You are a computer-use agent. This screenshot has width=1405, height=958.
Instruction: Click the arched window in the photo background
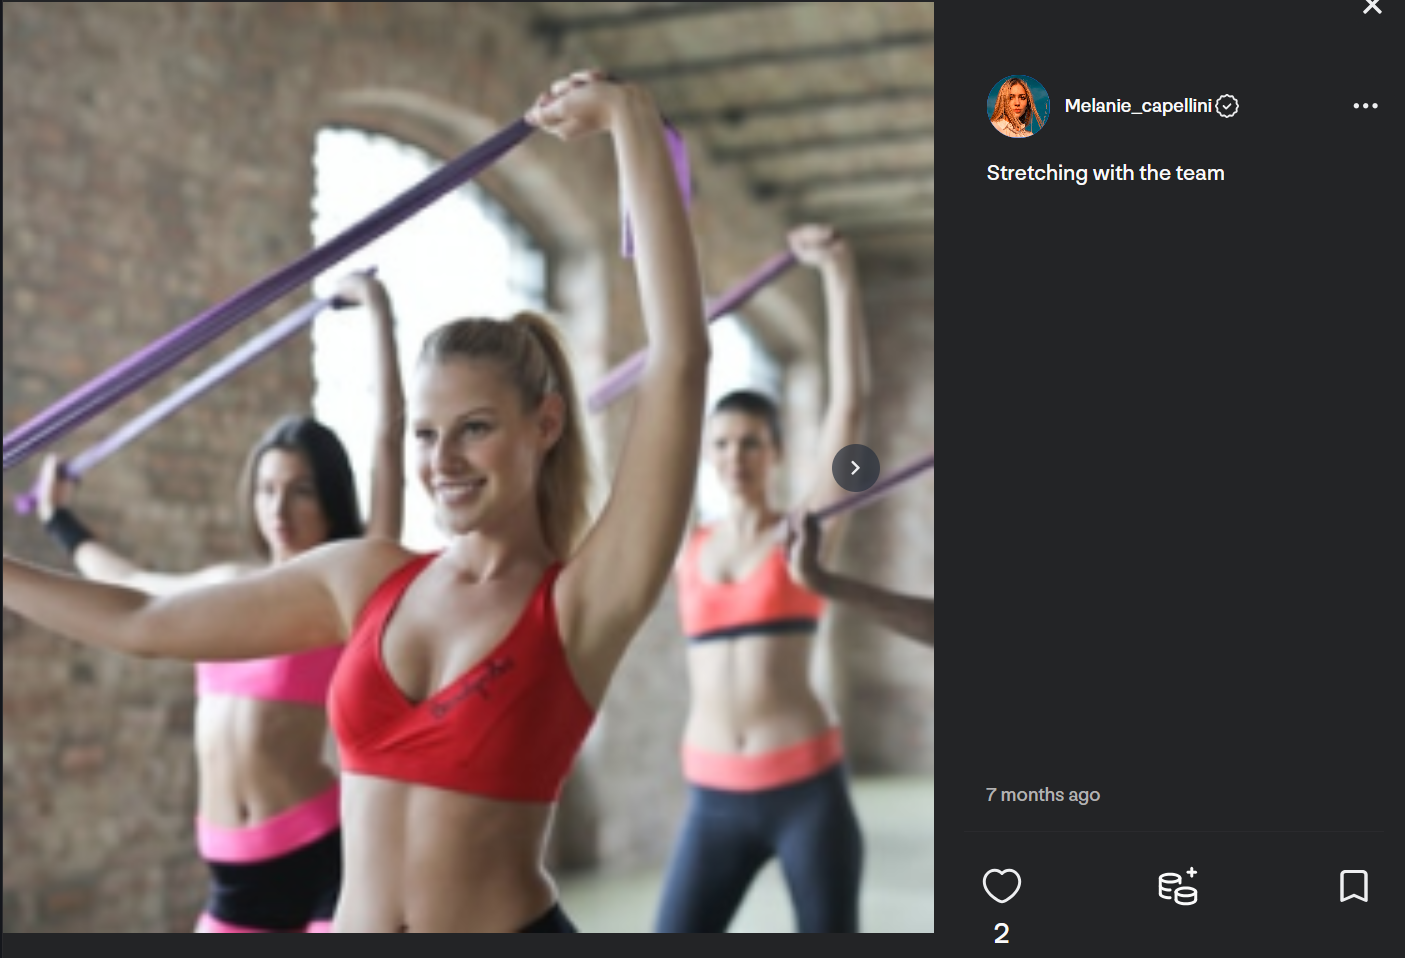[x=430, y=300]
